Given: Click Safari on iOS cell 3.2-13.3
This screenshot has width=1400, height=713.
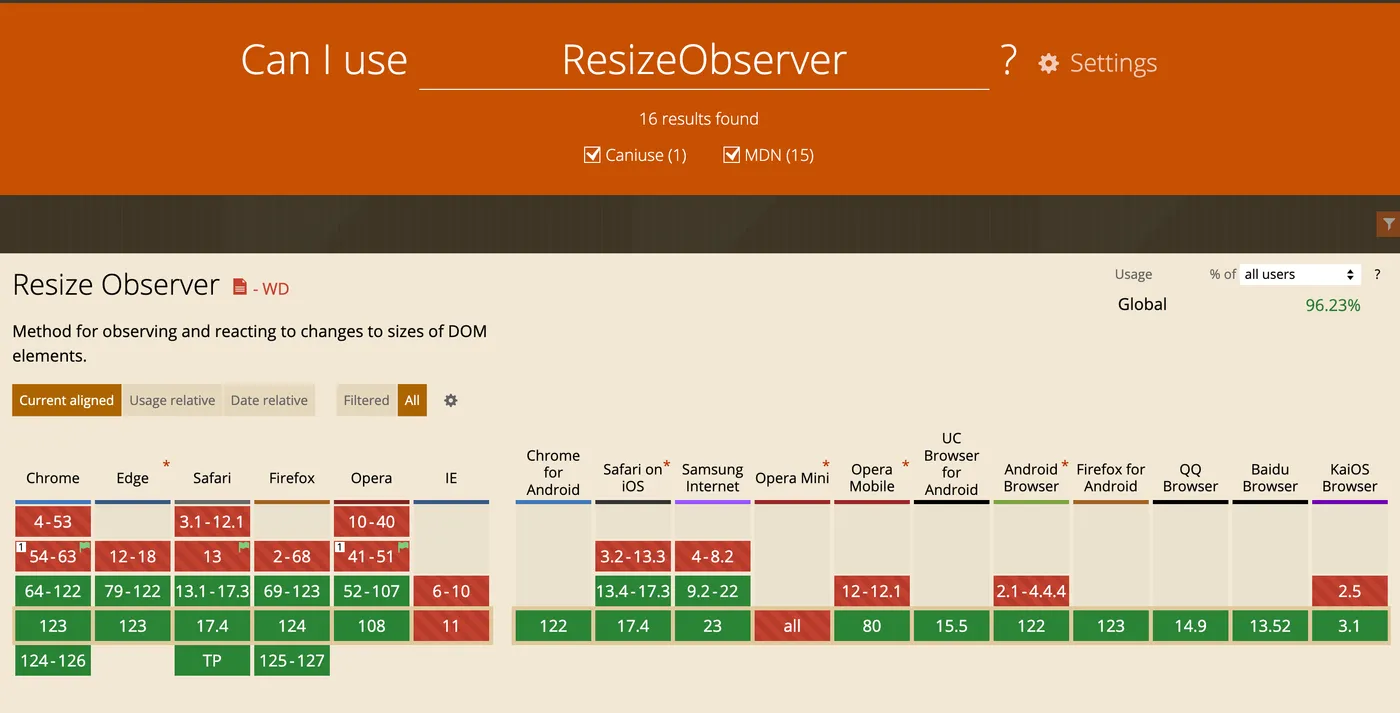Looking at the screenshot, I should click(x=633, y=556).
